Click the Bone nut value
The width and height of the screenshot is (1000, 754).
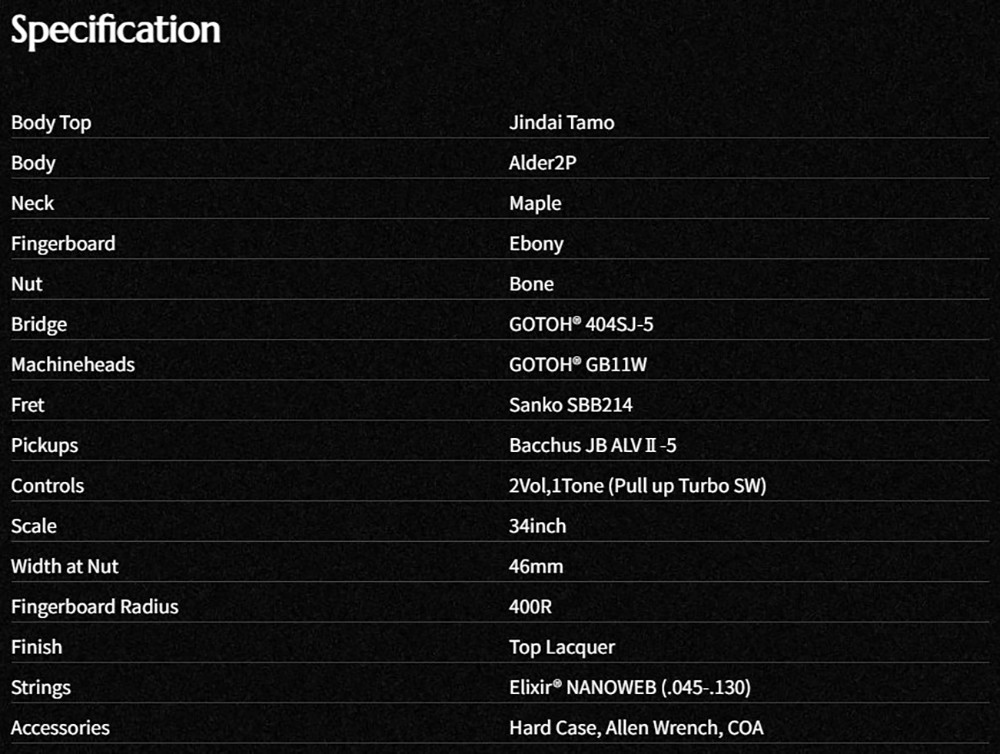pyautogui.click(x=531, y=284)
